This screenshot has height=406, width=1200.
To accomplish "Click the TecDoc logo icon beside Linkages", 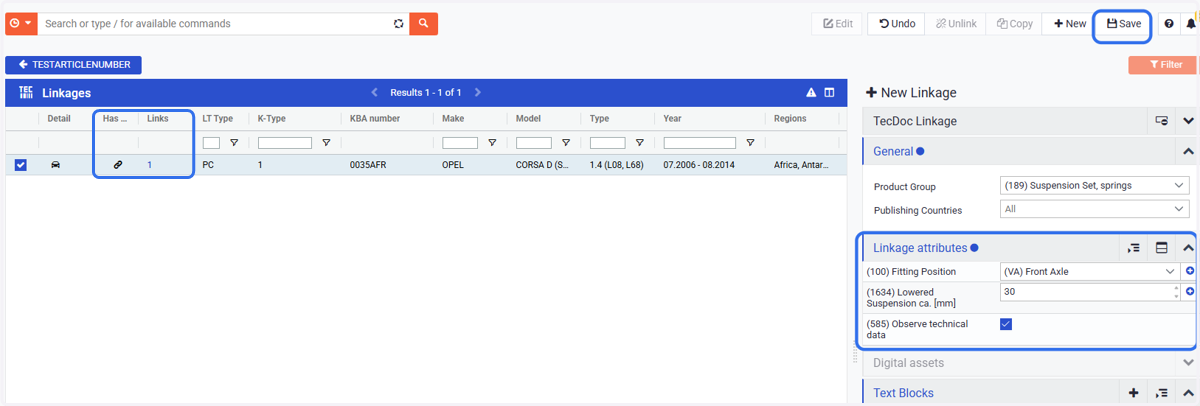I will 26,92.
